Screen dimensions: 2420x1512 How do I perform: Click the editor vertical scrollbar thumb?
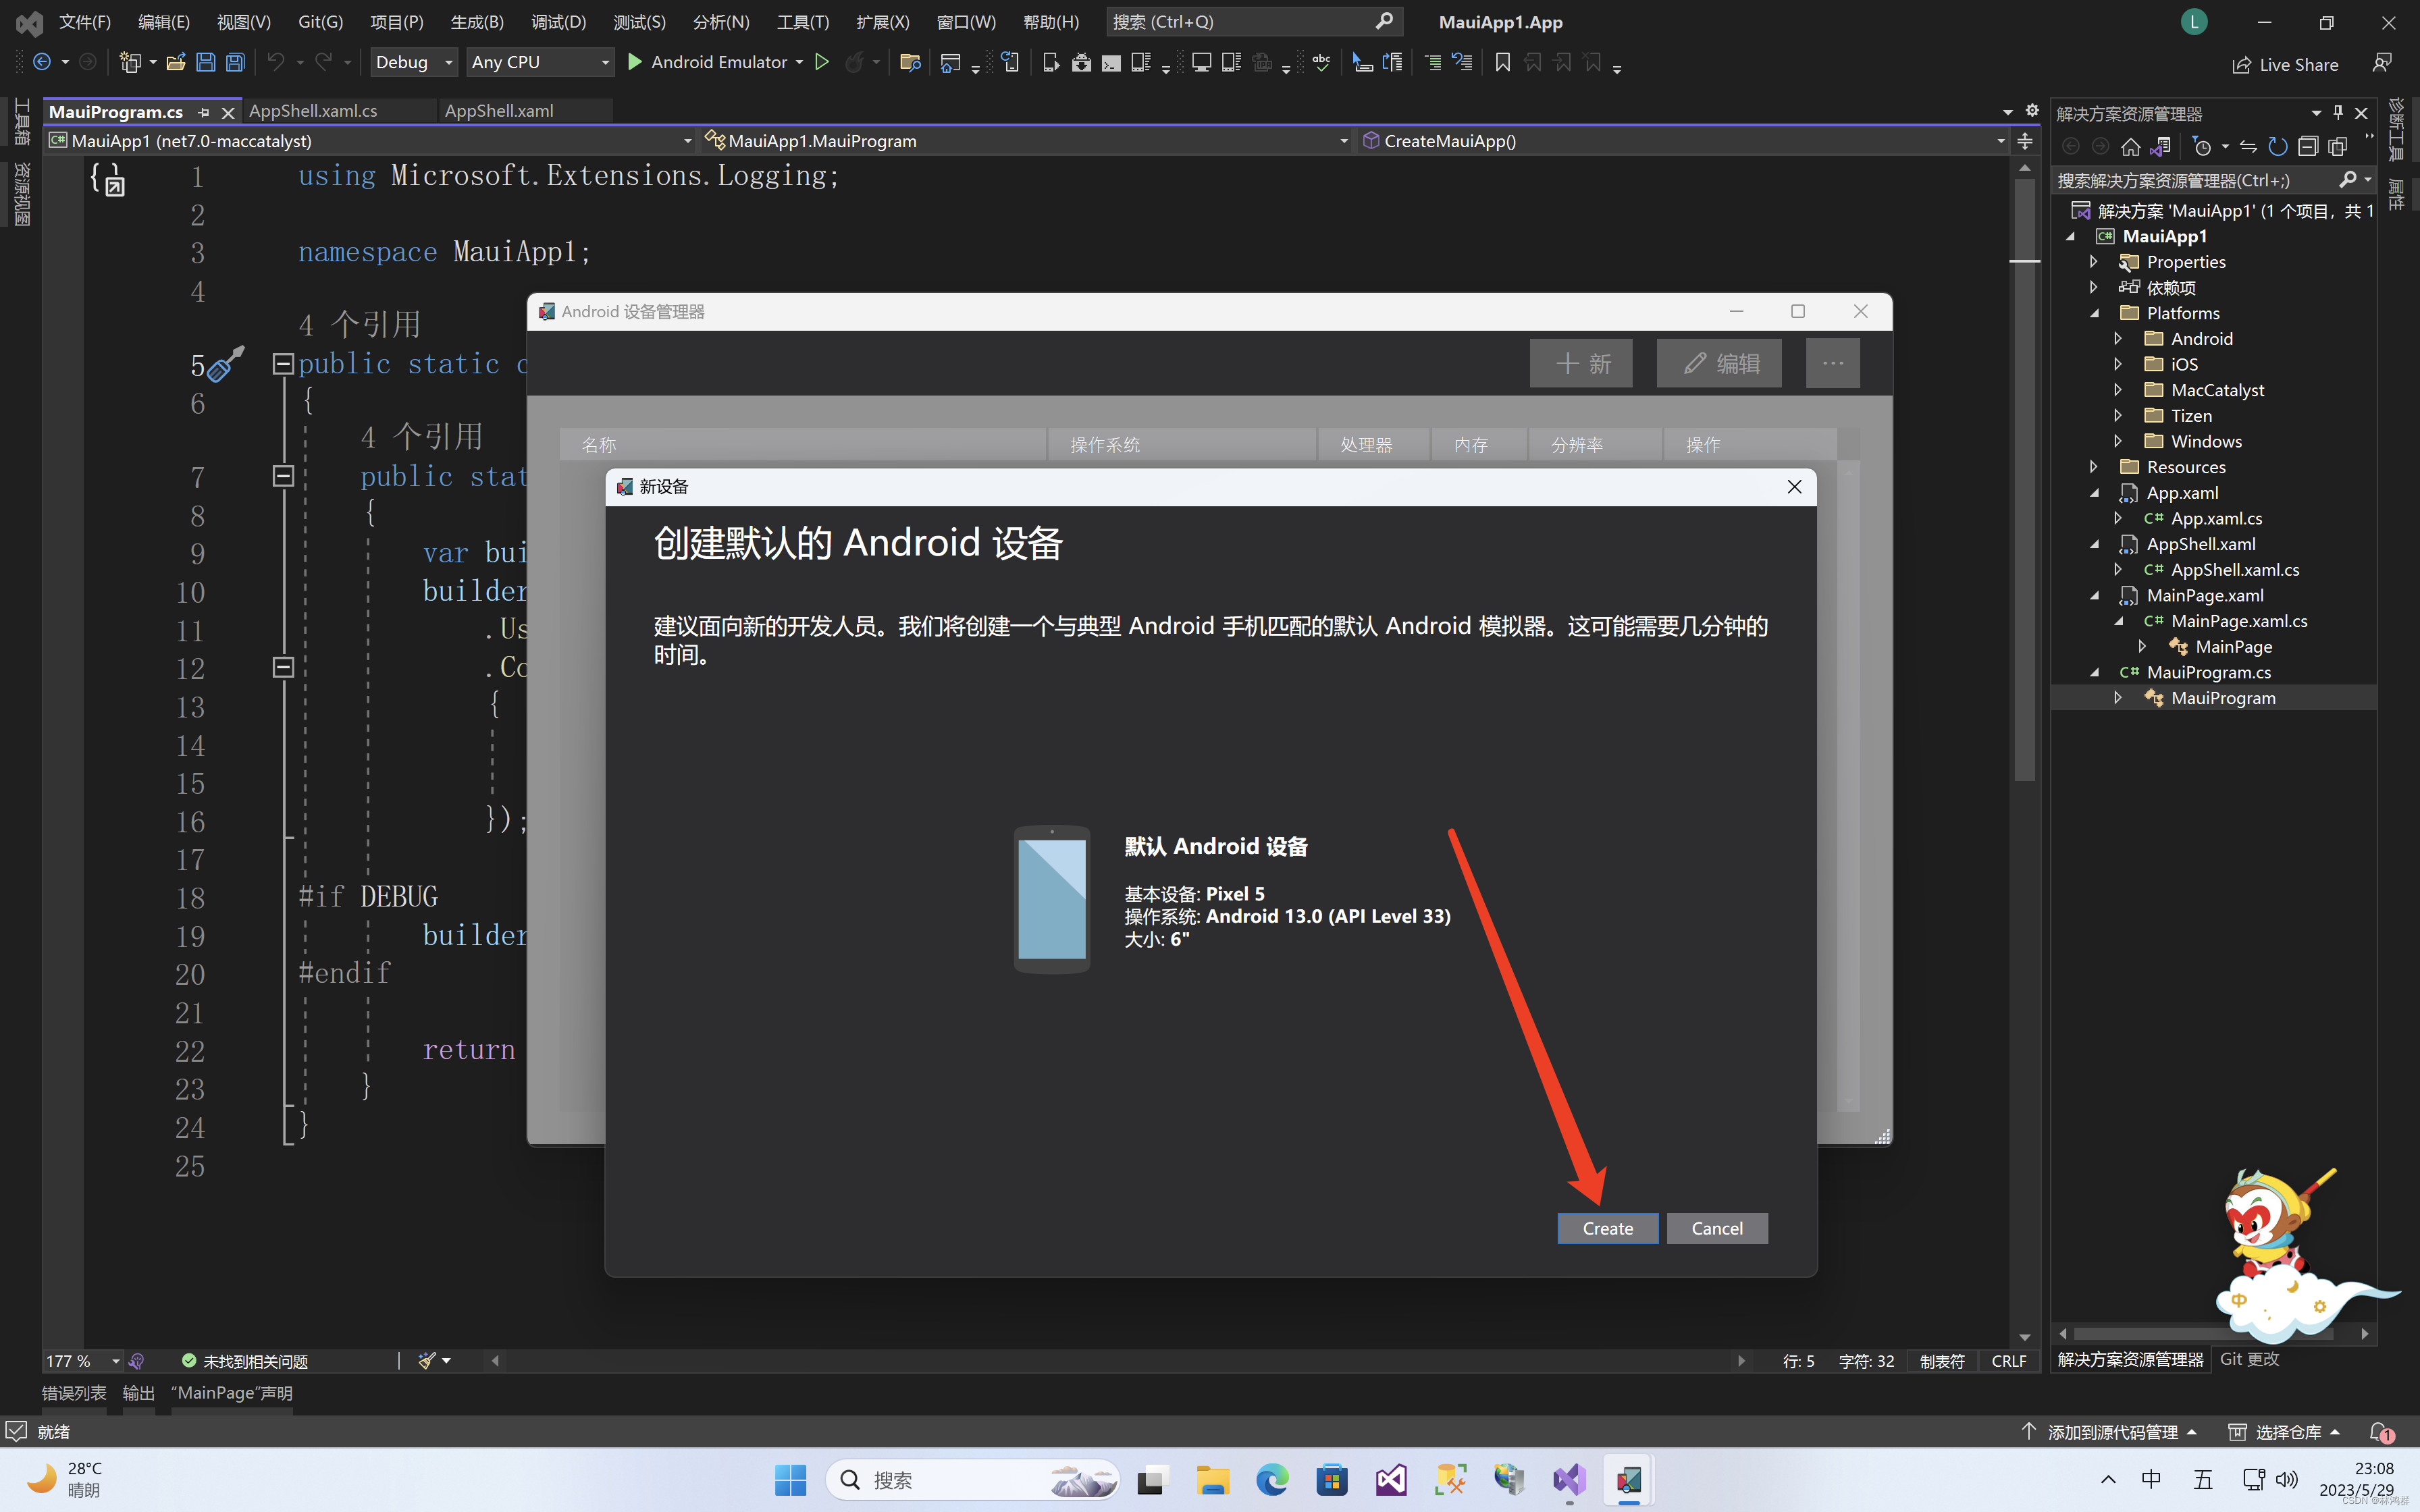coord(2024,480)
